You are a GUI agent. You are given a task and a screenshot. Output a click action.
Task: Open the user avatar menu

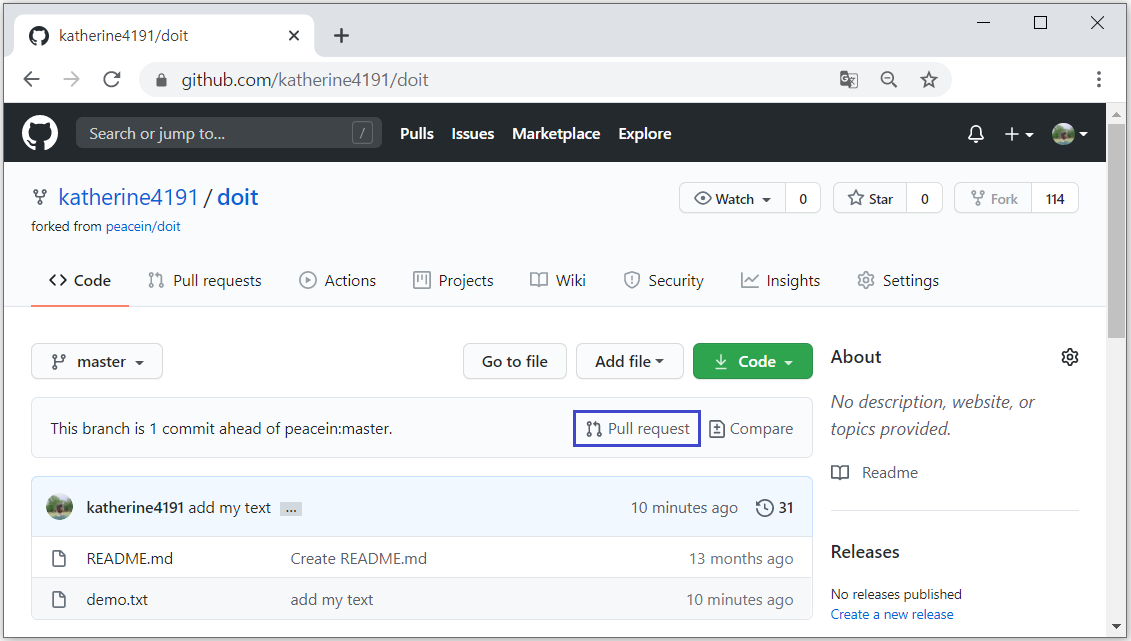pyautogui.click(x=1070, y=133)
